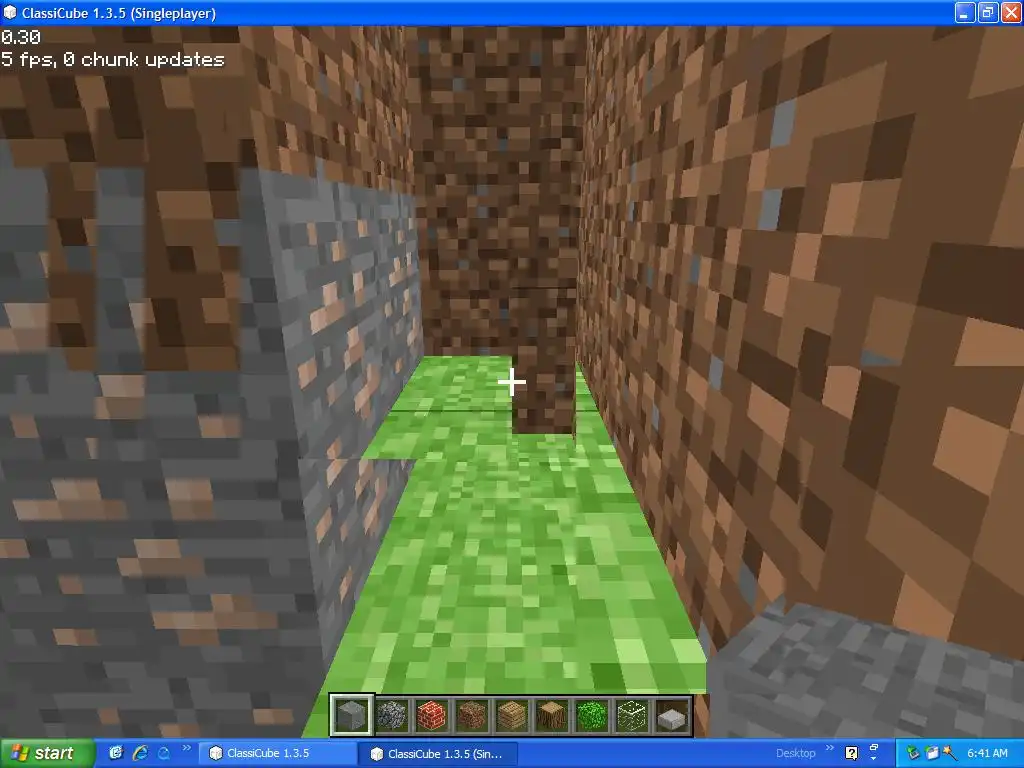Select the stone block in hotbar
Screen dimensions: 1024x768
(351, 716)
